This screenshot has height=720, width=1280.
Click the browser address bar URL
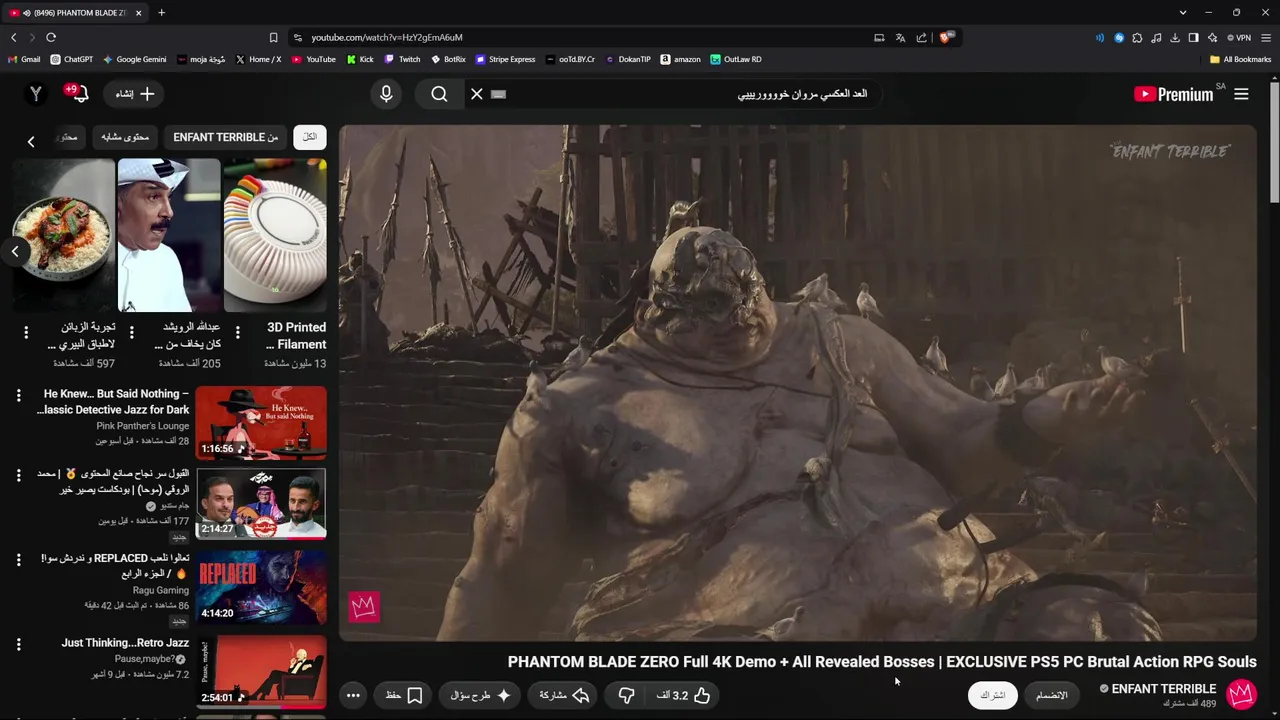pyautogui.click(x=386, y=37)
